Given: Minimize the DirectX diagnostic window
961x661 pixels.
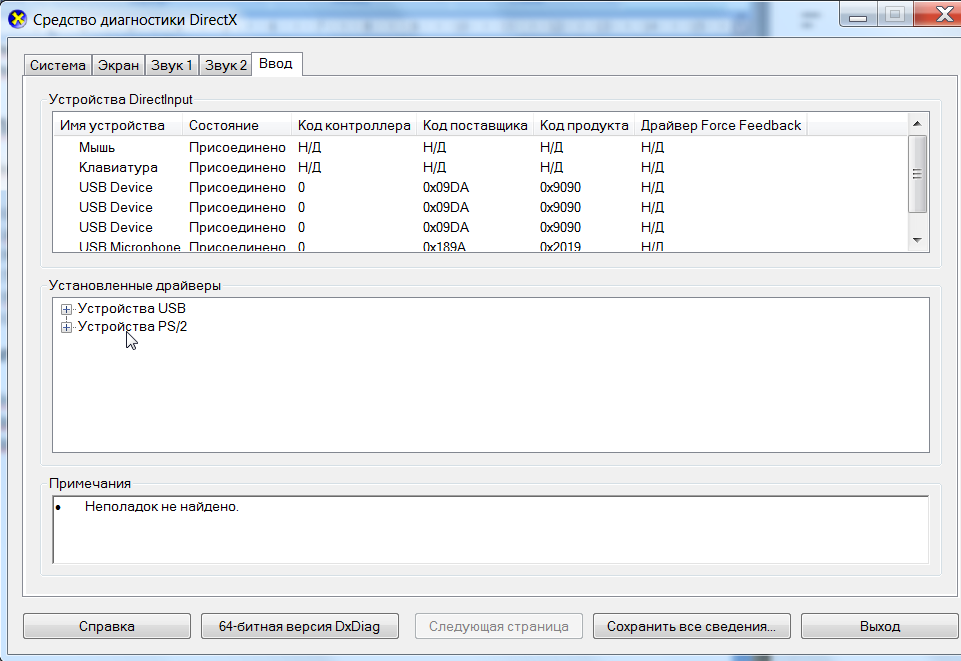Looking at the screenshot, I should point(857,15).
